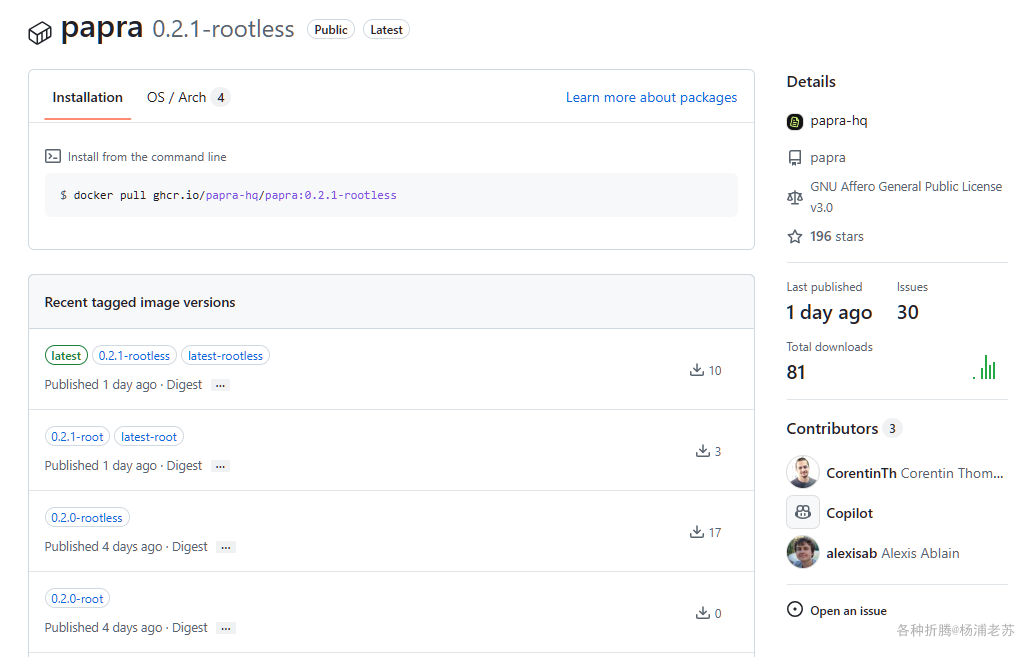The image size is (1036, 657).
Task: Open the papra repository link in Details
Action: click(x=828, y=158)
